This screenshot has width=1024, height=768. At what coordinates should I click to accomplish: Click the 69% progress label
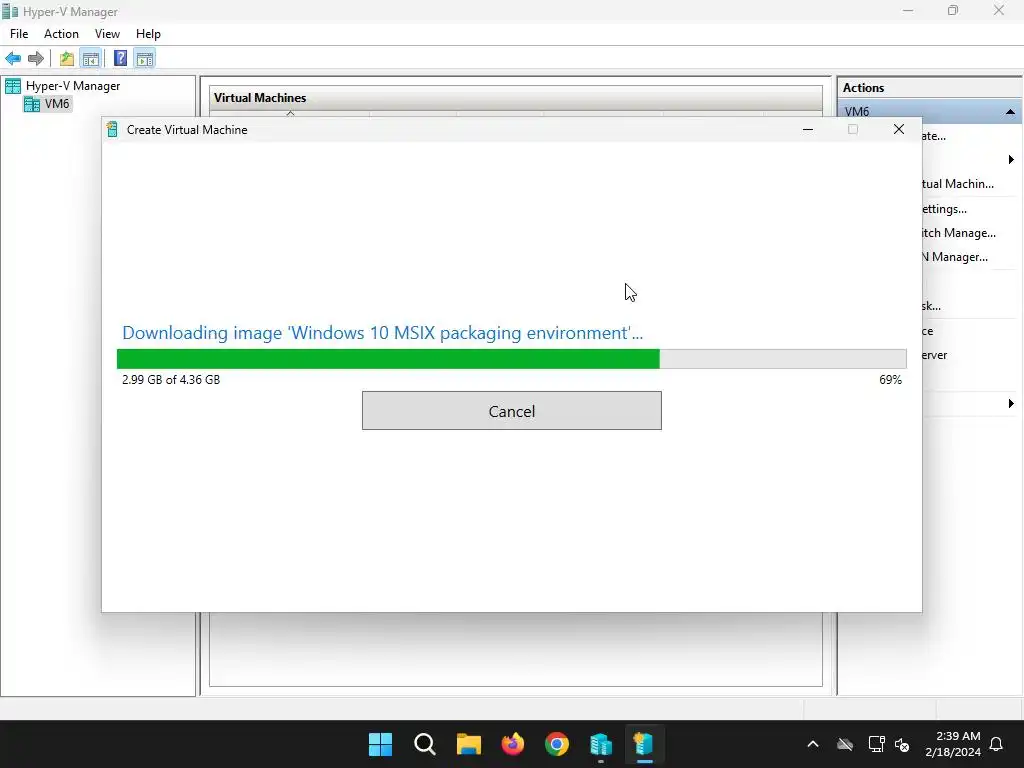[x=890, y=379]
